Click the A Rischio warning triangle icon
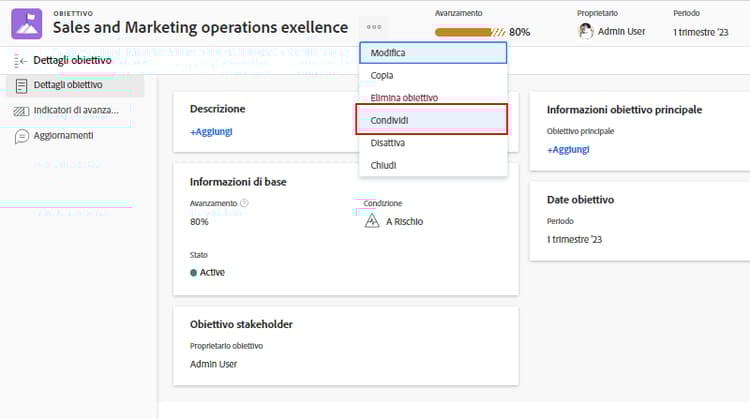 (371, 221)
